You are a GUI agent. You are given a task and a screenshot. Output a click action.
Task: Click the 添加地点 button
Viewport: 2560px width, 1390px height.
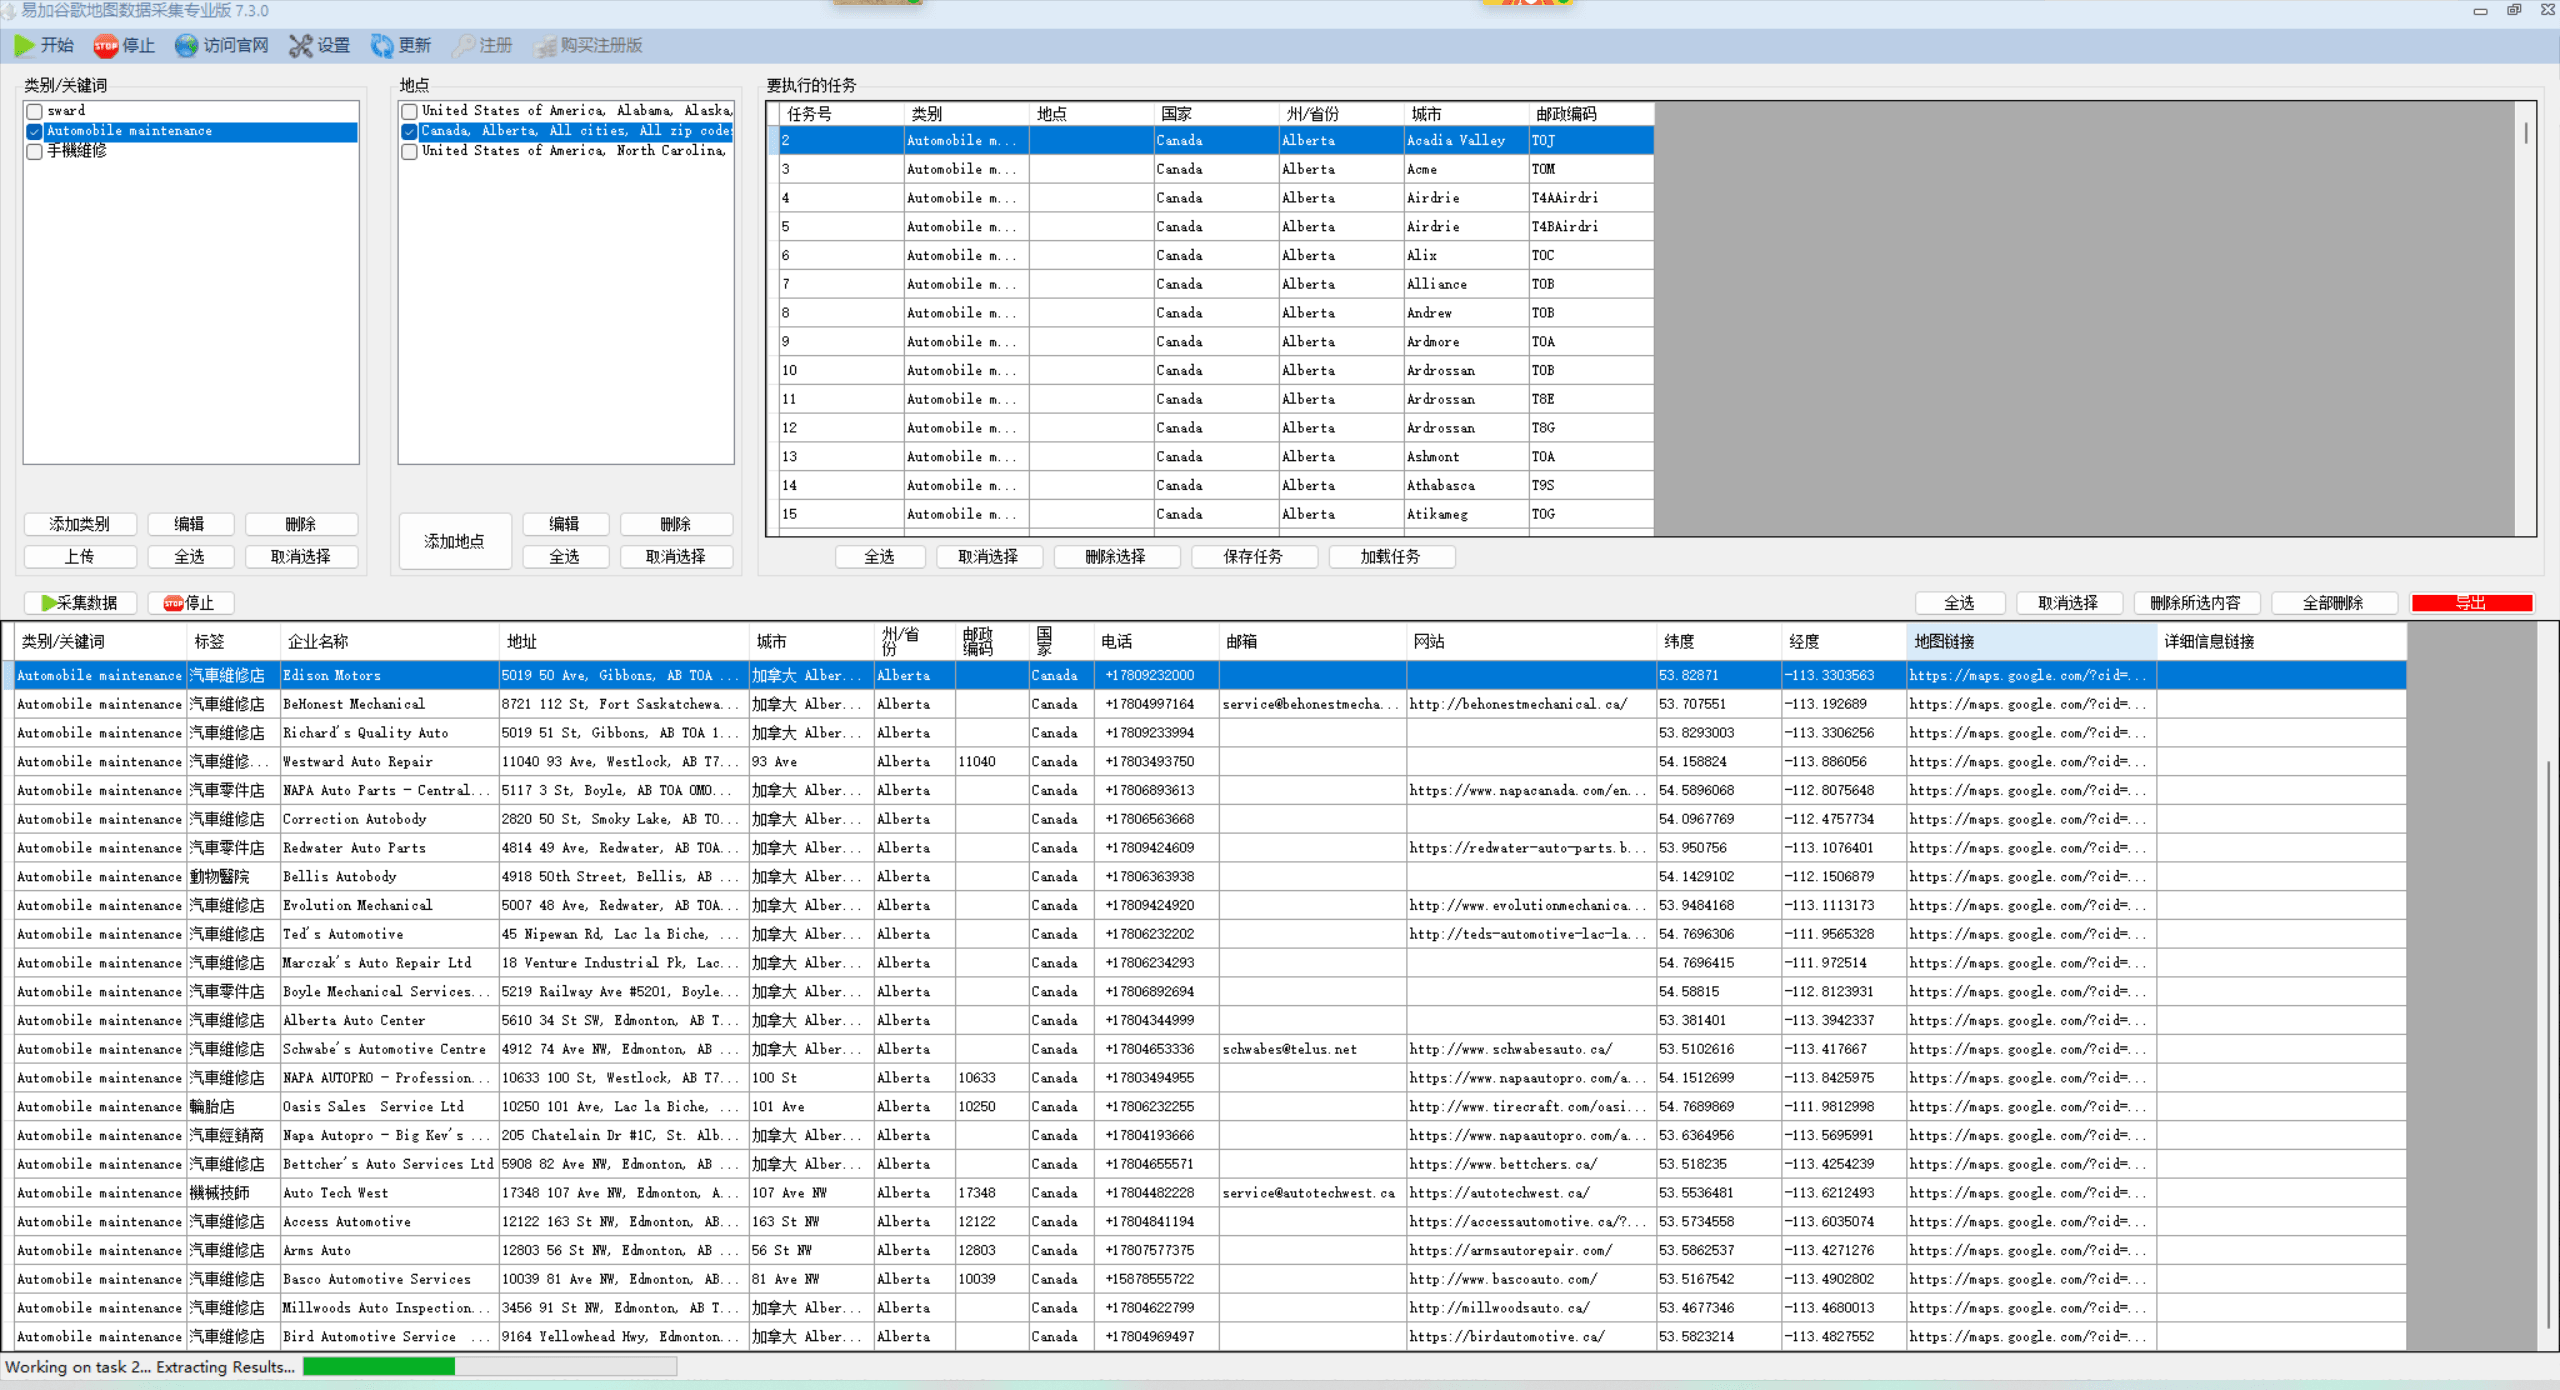(x=455, y=541)
